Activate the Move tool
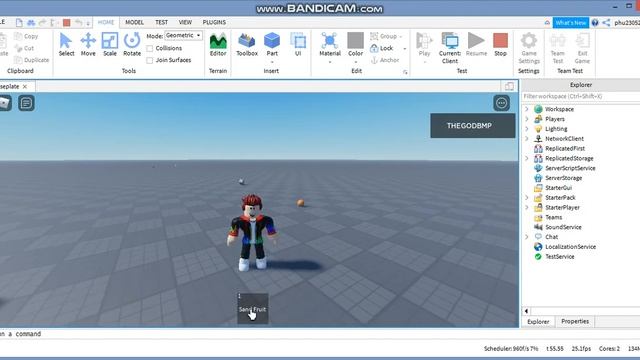 88,44
